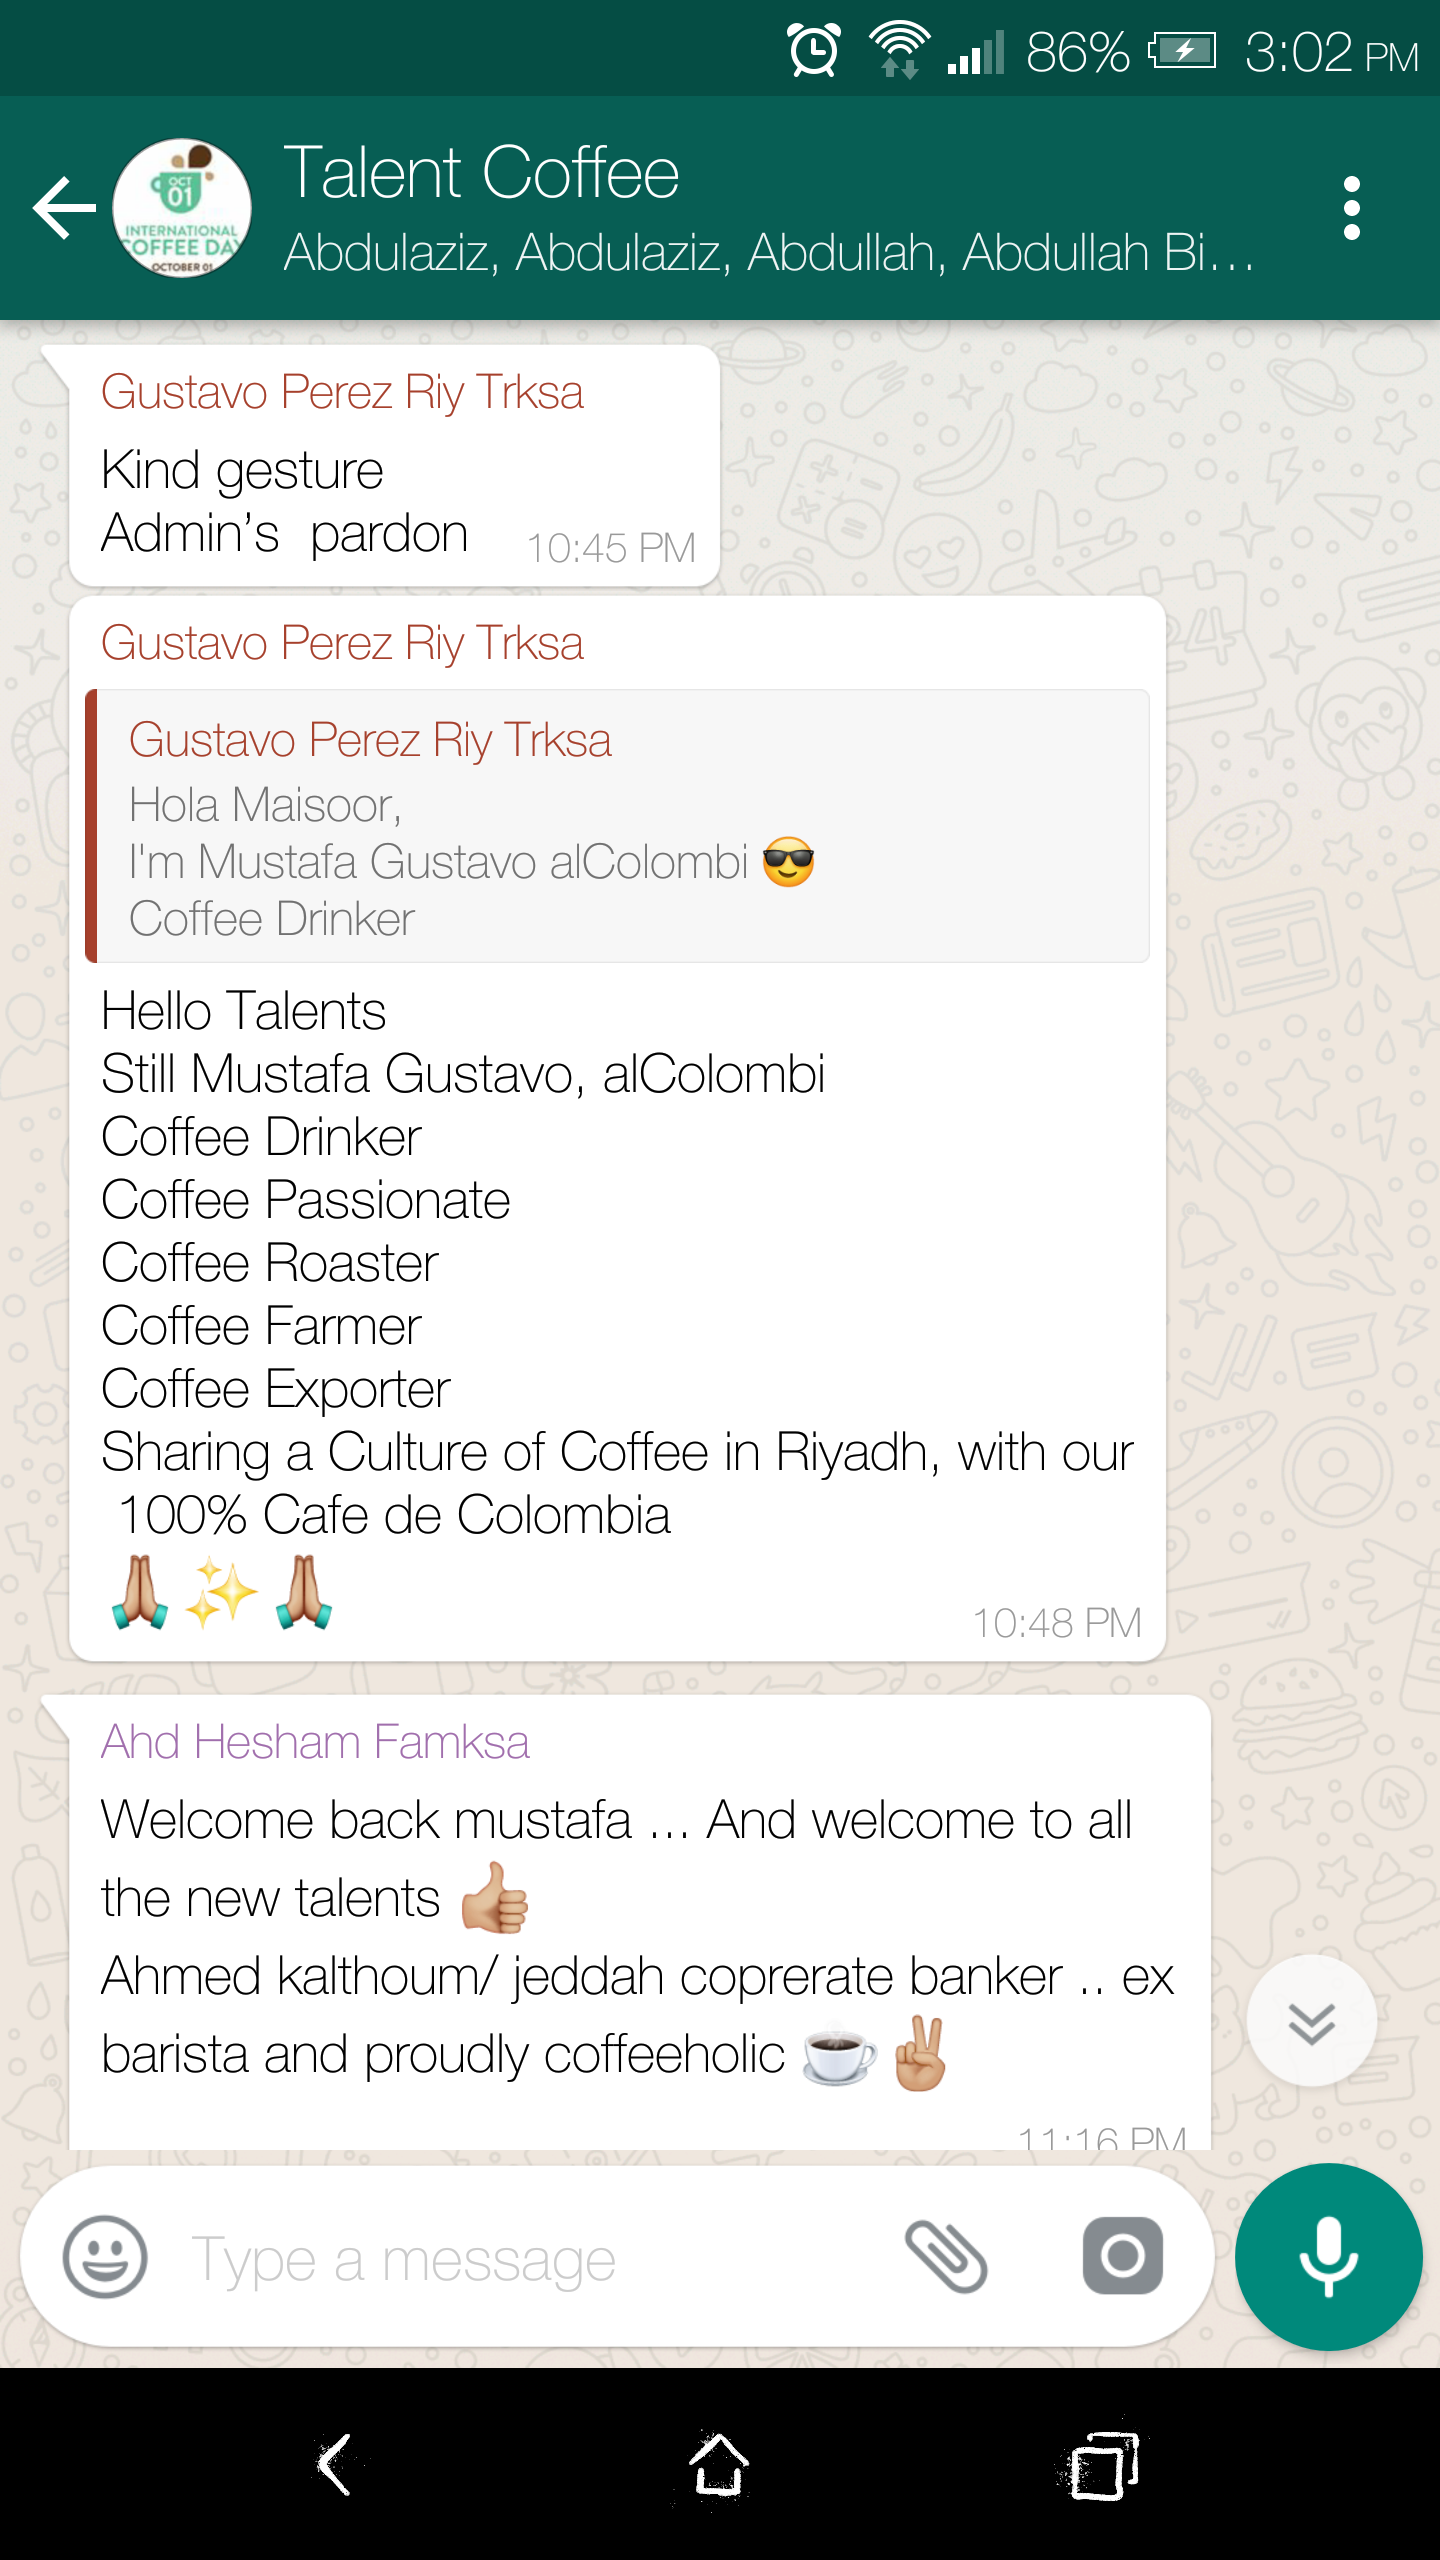1440x2560 pixels.
Task: Open the emoji picker
Action: pos(105,2257)
